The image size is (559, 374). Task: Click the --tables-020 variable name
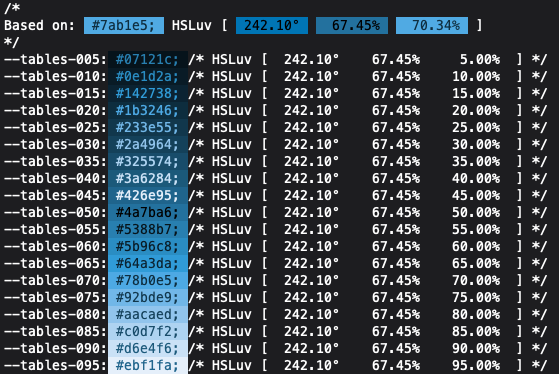[55, 111]
